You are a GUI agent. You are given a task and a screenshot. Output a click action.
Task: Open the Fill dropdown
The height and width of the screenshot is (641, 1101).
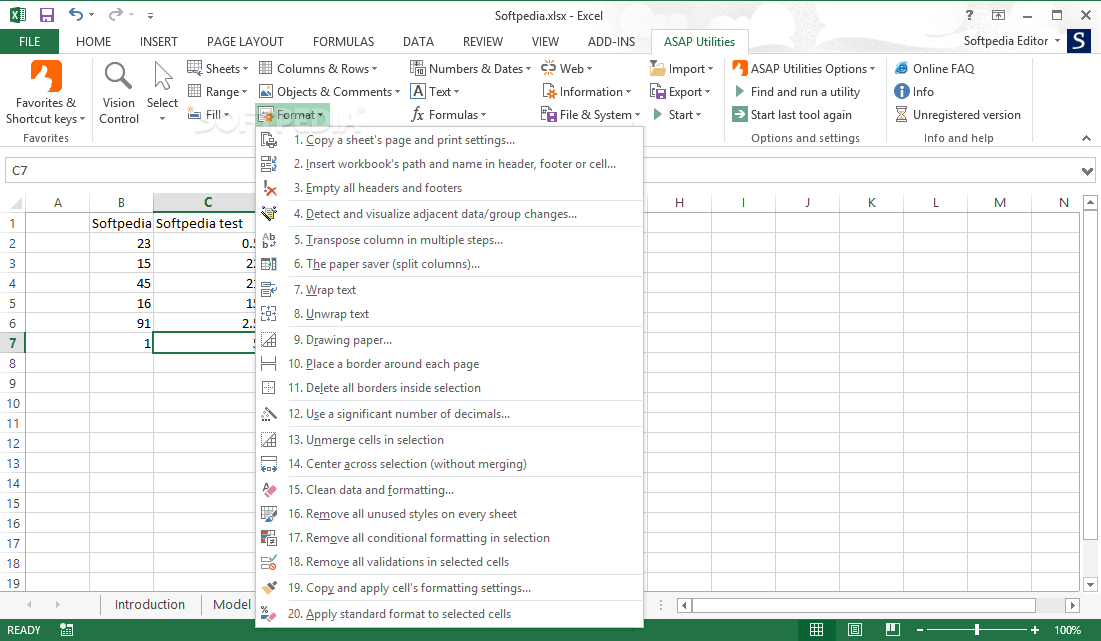coord(209,114)
